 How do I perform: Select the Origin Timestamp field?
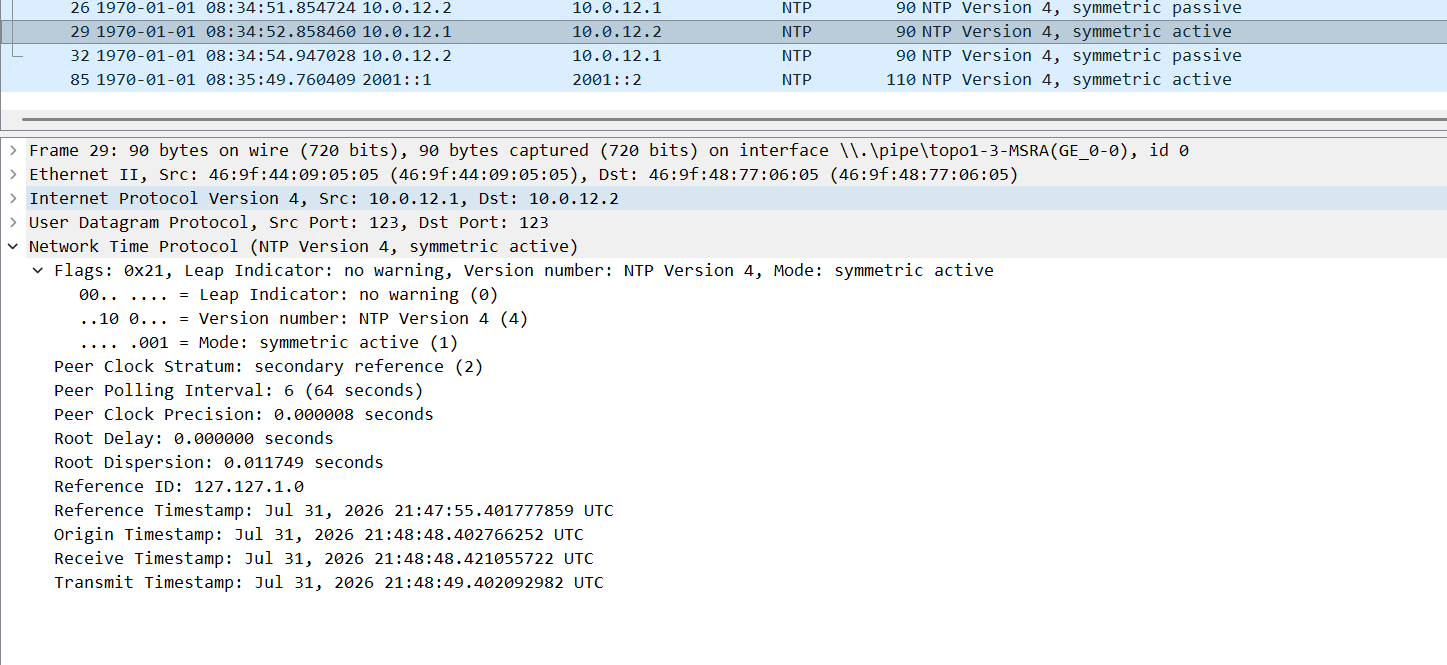pos(318,535)
